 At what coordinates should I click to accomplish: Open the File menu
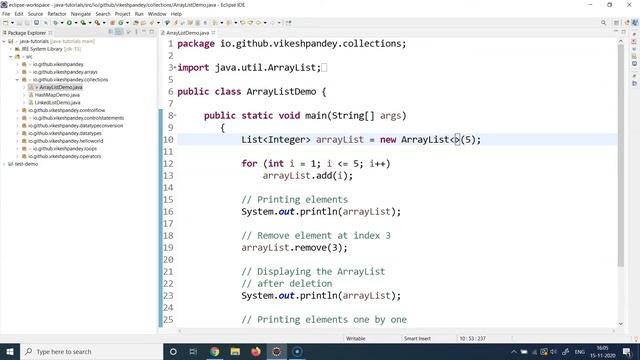pos(6,14)
